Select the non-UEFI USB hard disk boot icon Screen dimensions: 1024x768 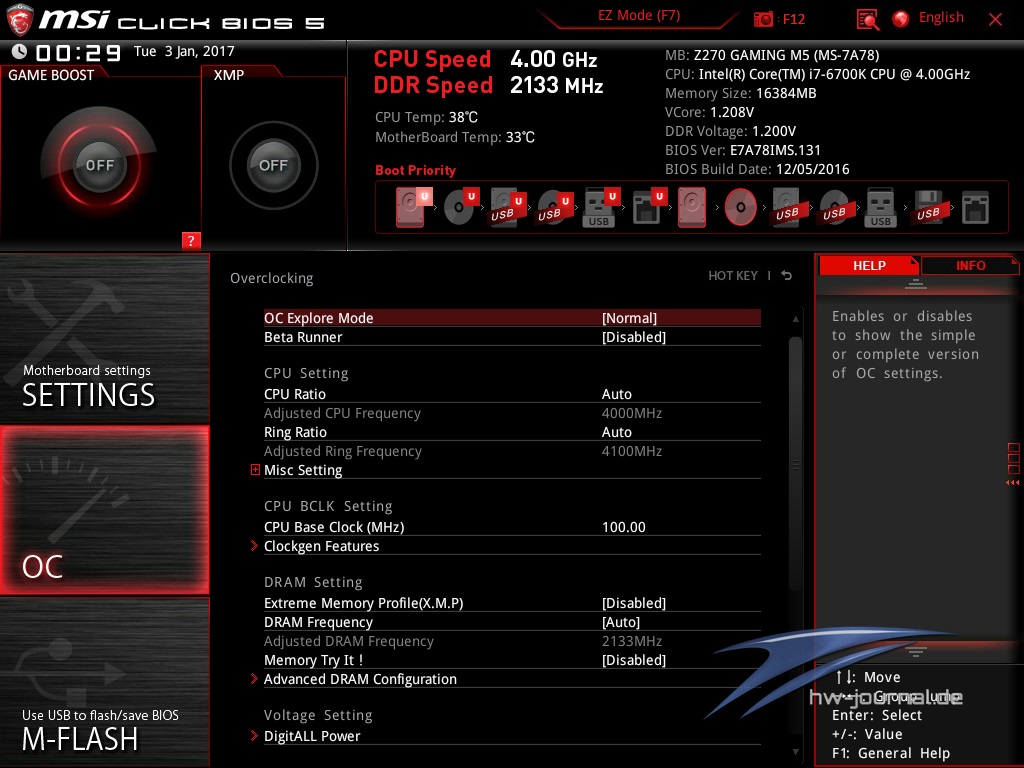pos(787,207)
